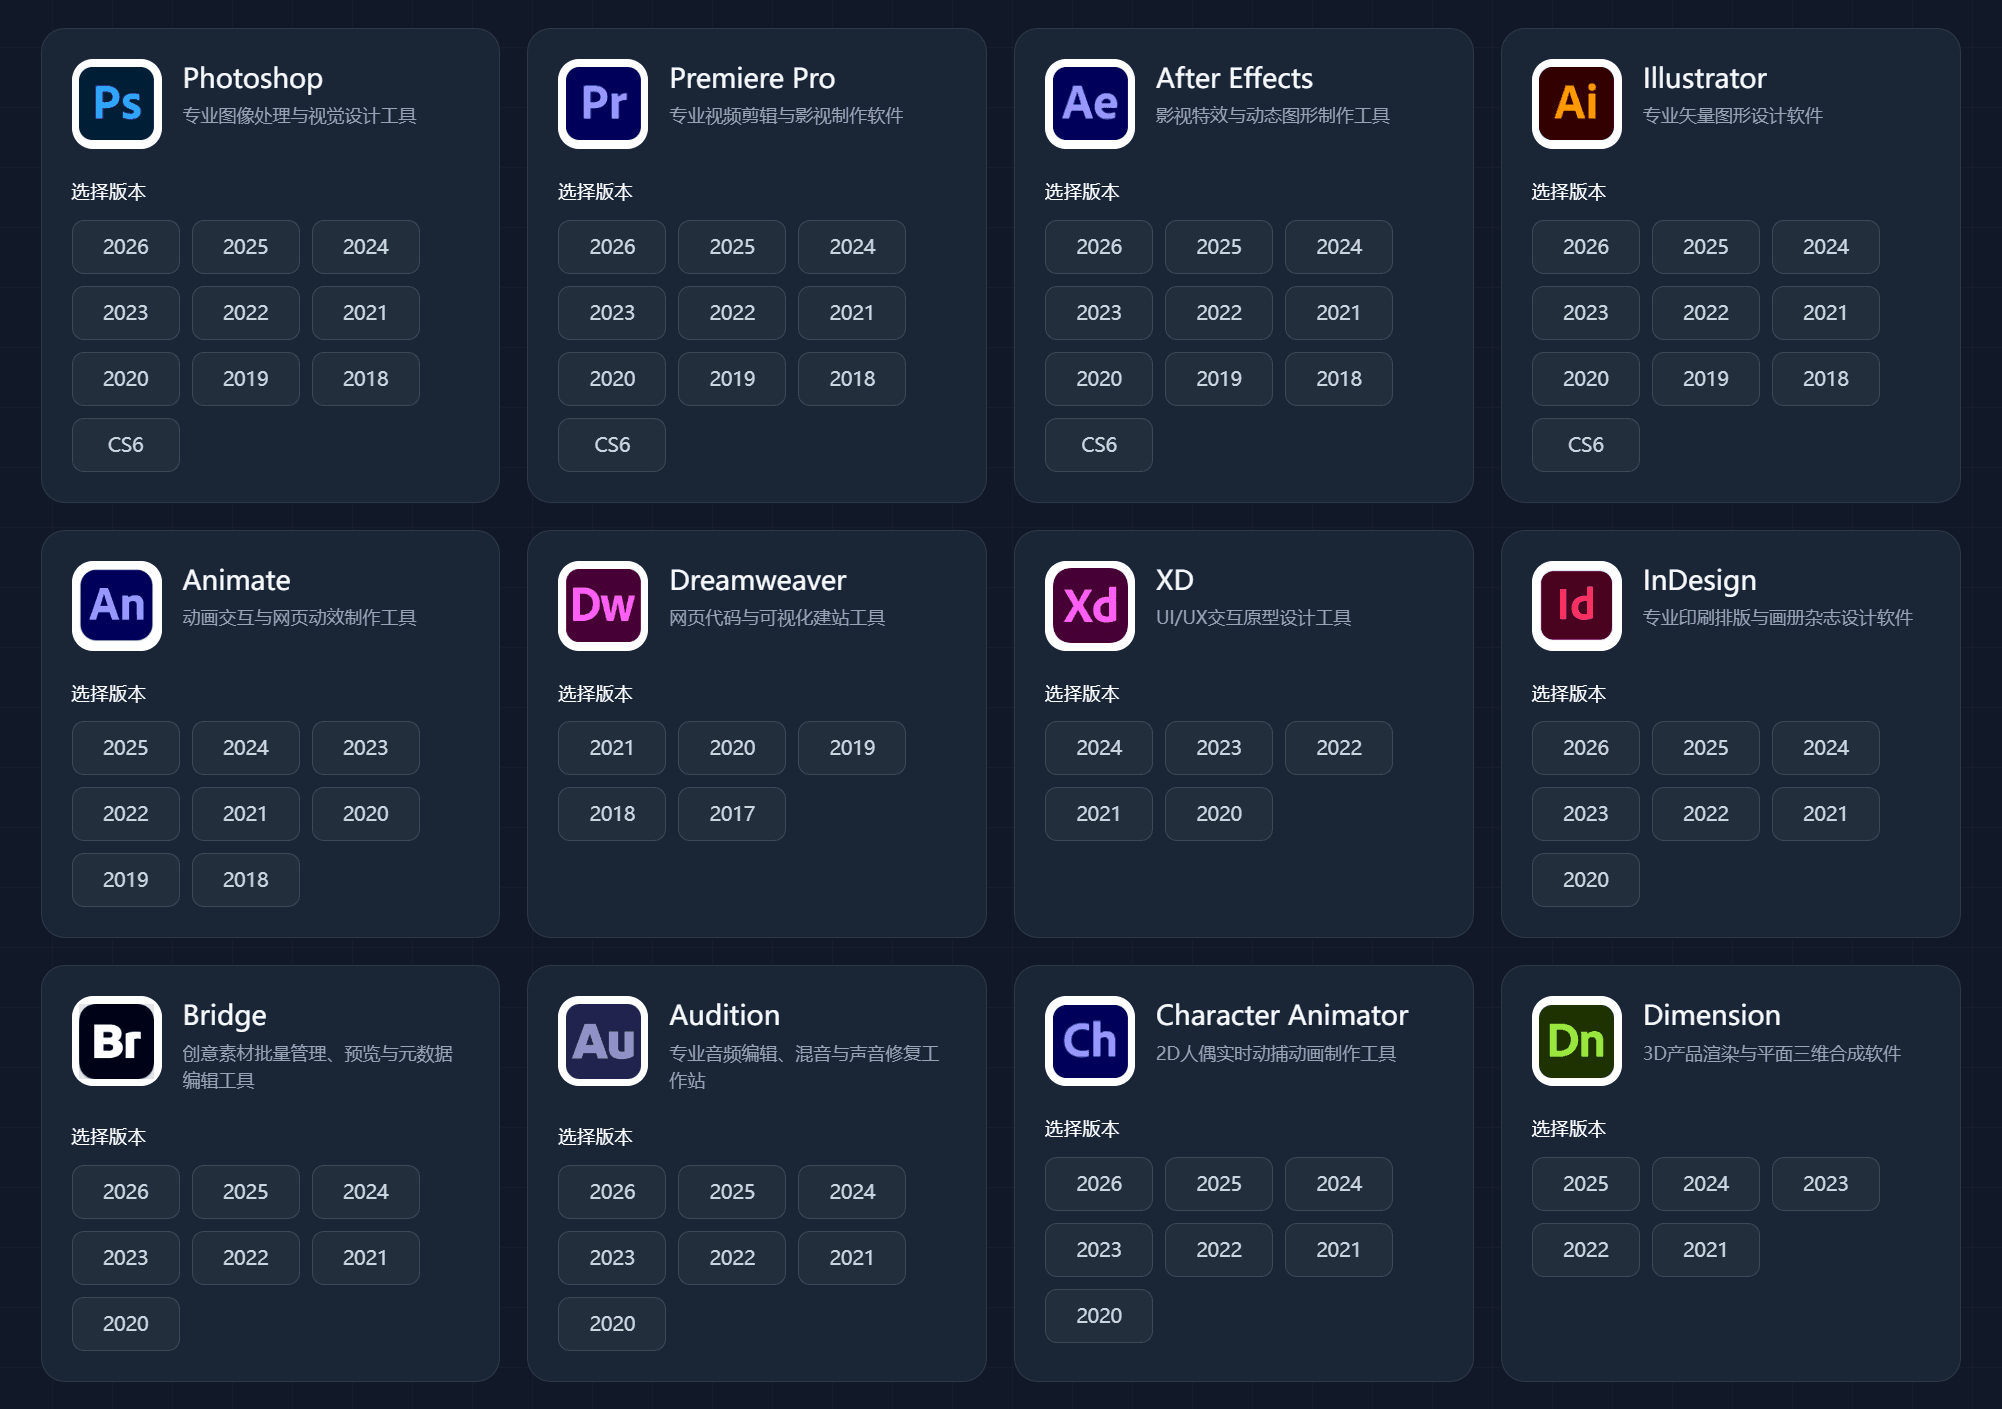Click the Animate An icon
The height and width of the screenshot is (1409, 2002).
click(117, 606)
